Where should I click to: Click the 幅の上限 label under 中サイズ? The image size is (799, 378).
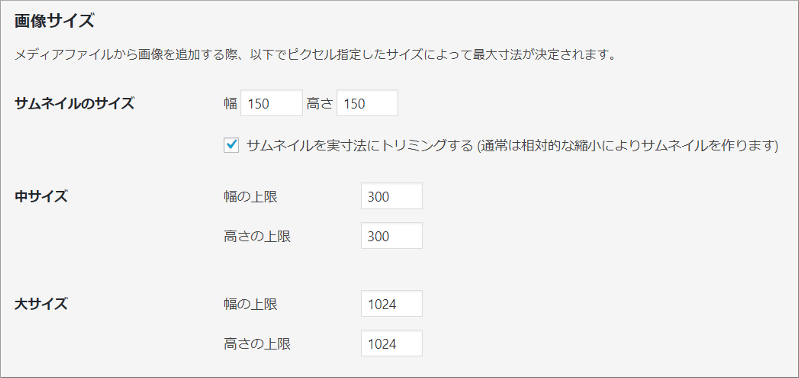pyautogui.click(x=250, y=197)
